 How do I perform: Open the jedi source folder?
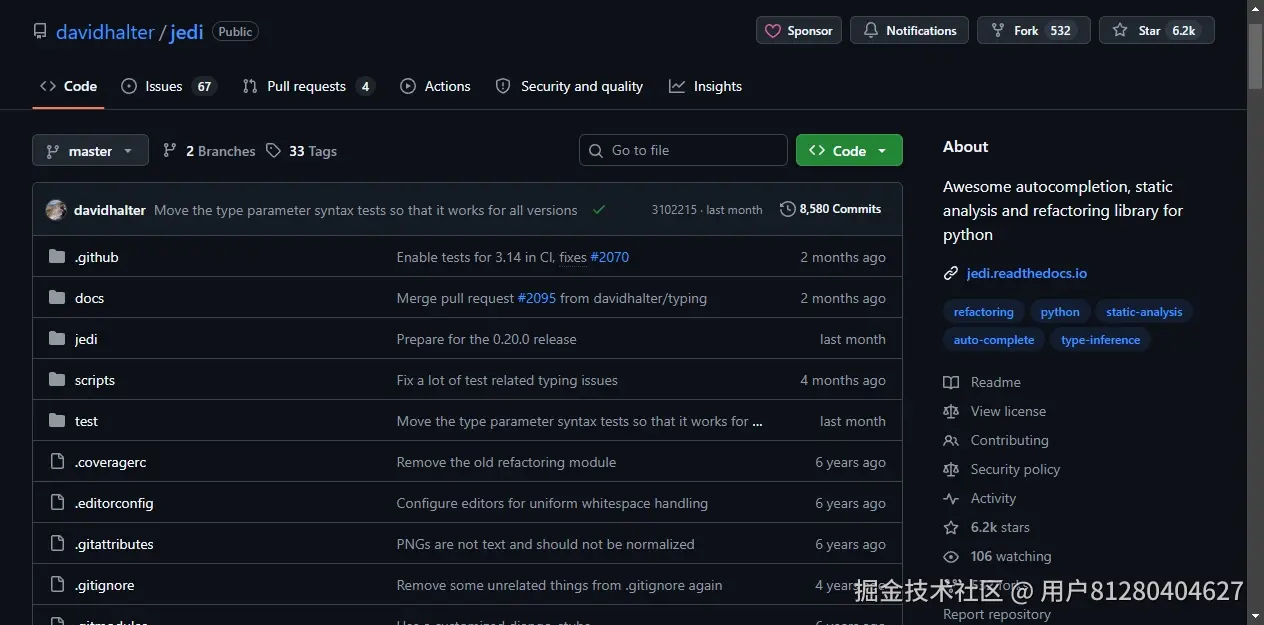86,339
